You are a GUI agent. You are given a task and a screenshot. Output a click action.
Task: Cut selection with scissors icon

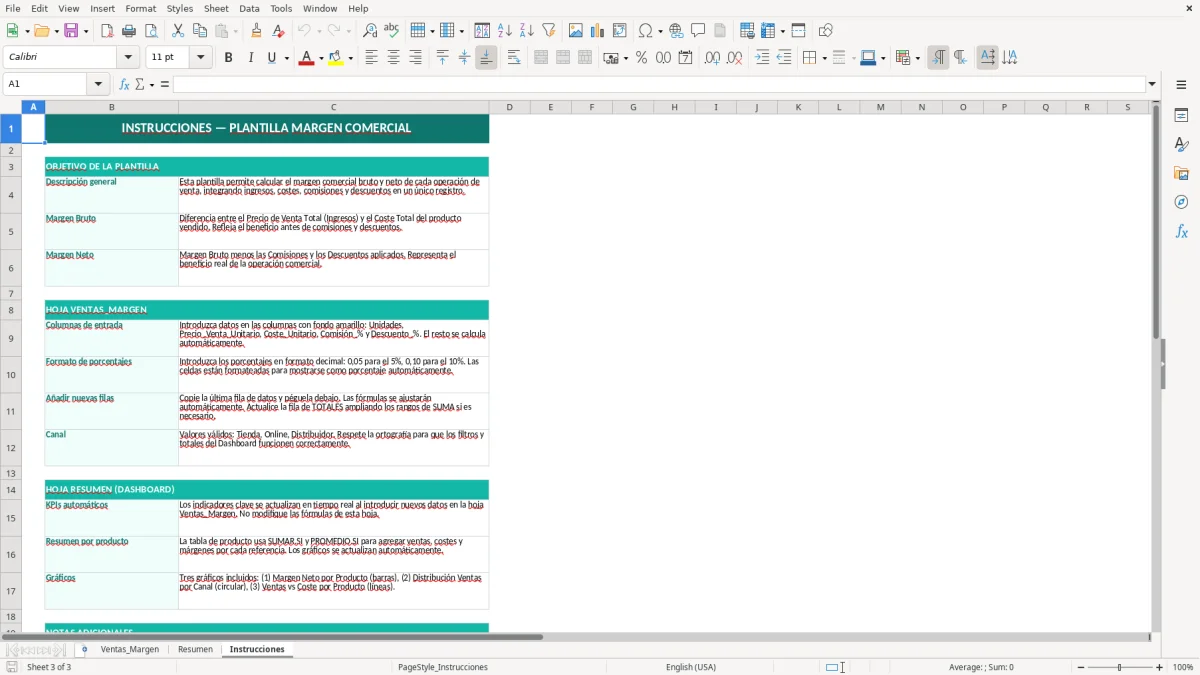coord(178,31)
